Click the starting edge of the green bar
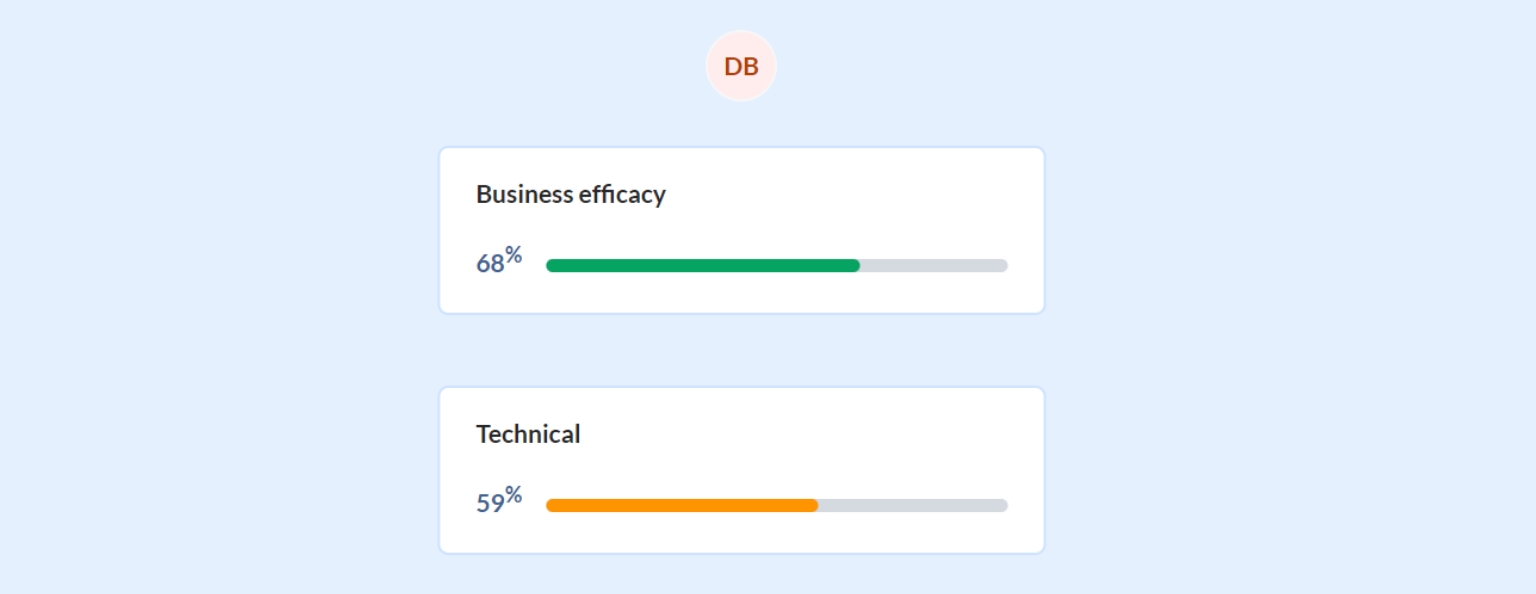Image resolution: width=1536 pixels, height=594 pixels. coord(551,265)
